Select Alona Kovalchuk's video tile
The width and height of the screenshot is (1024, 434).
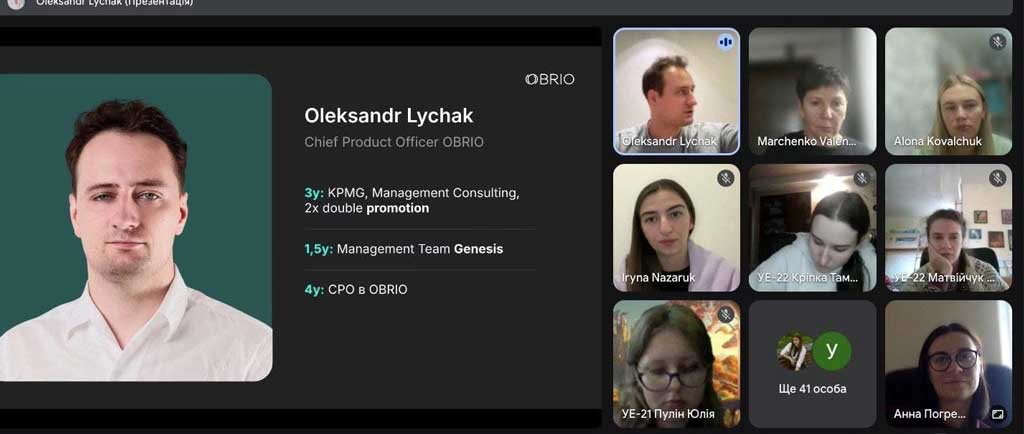pyautogui.click(x=948, y=91)
